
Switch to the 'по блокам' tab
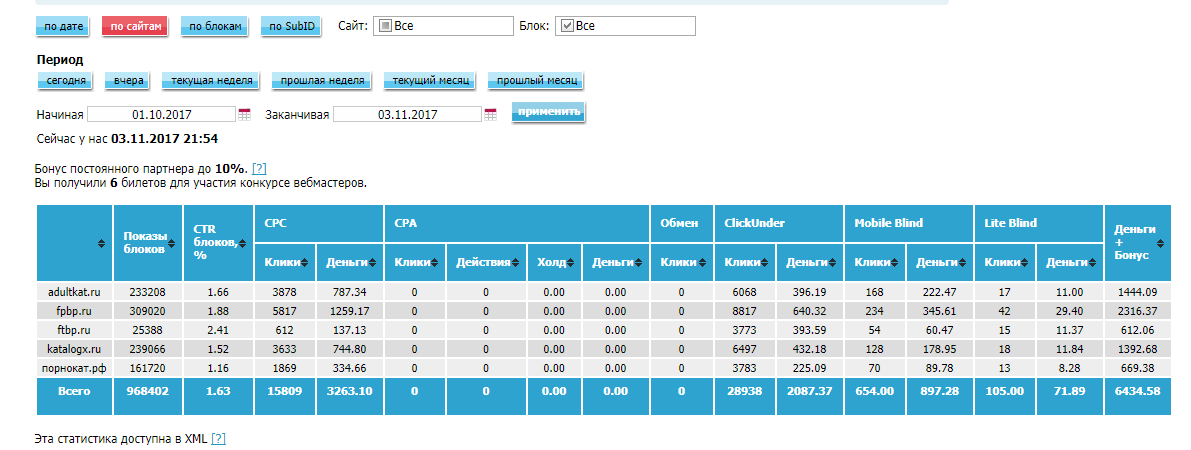point(214,27)
